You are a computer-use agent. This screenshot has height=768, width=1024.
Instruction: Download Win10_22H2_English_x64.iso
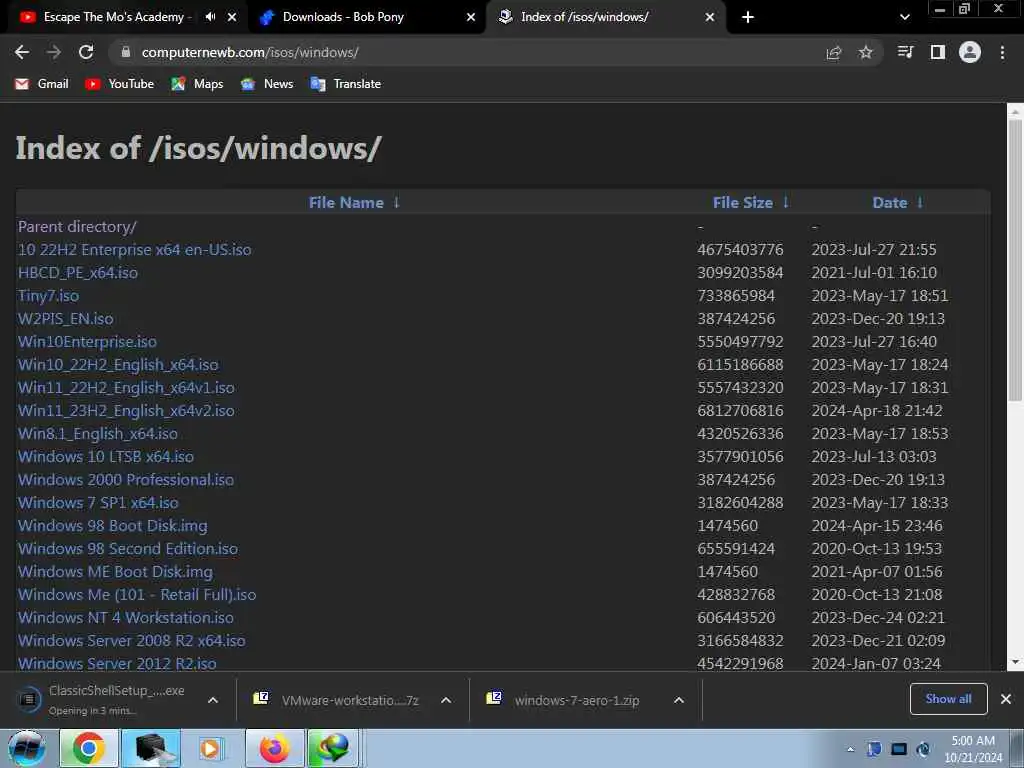118,364
